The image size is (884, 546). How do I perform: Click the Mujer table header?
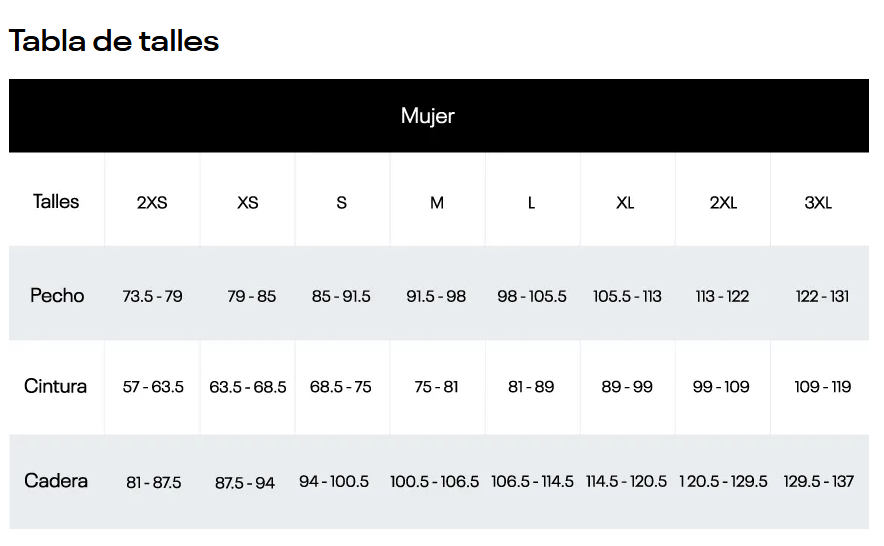428,116
